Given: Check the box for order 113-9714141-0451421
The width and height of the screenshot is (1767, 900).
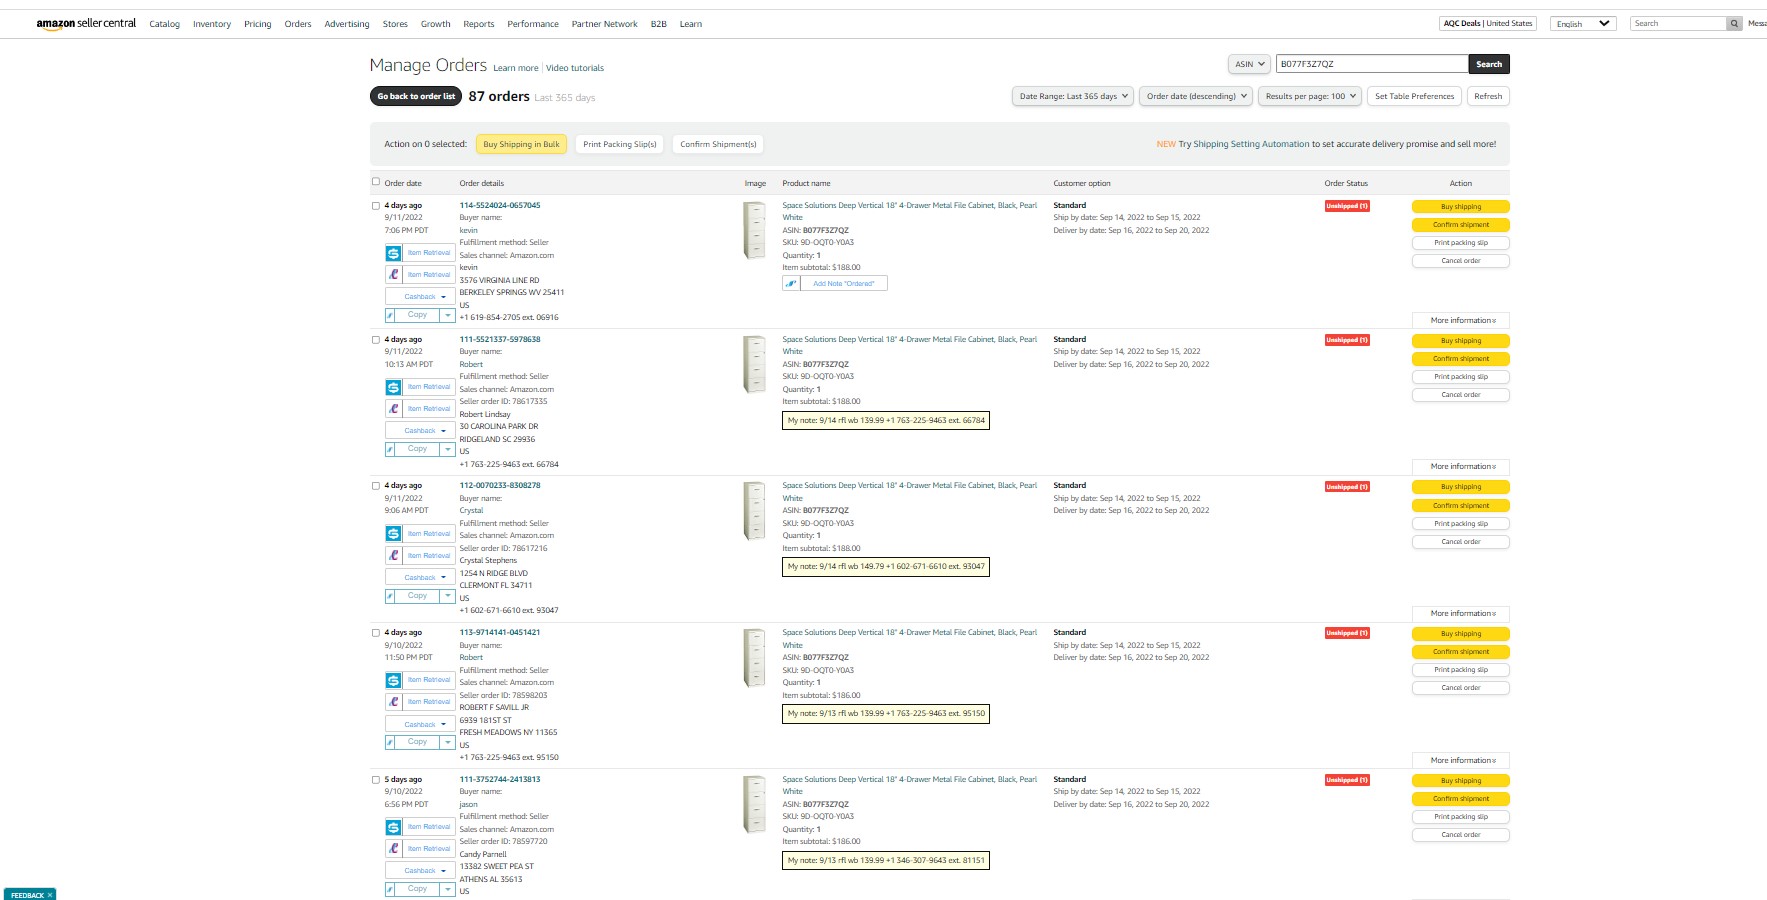Looking at the screenshot, I should tap(376, 633).
